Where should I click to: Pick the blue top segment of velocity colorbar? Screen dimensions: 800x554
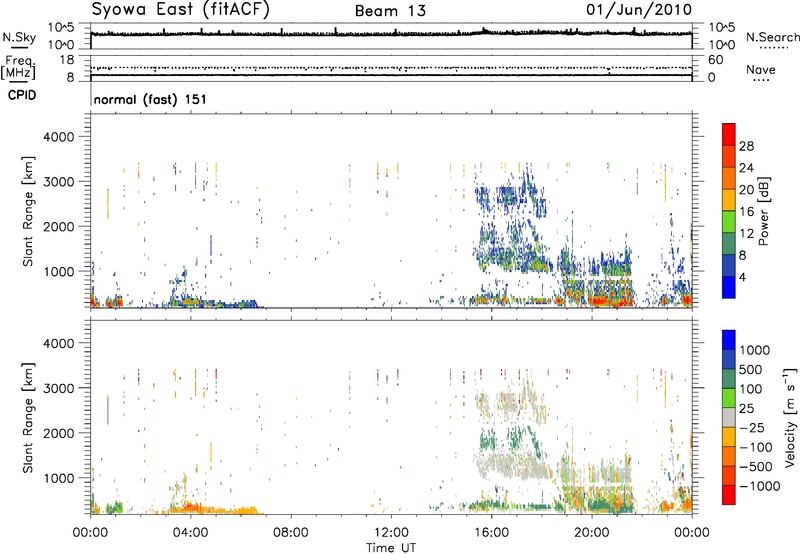pos(729,340)
